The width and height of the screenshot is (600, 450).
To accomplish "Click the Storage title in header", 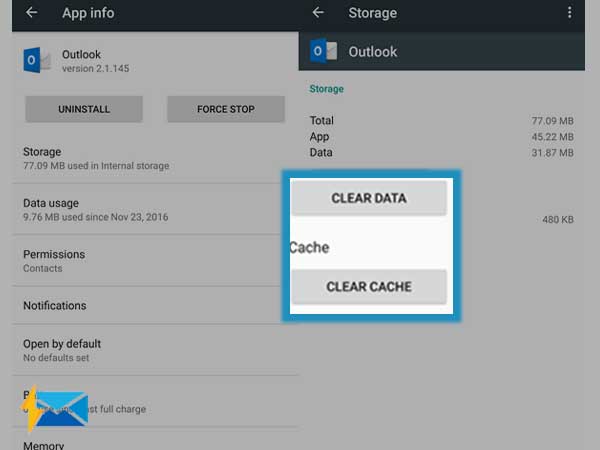I will coord(372,13).
